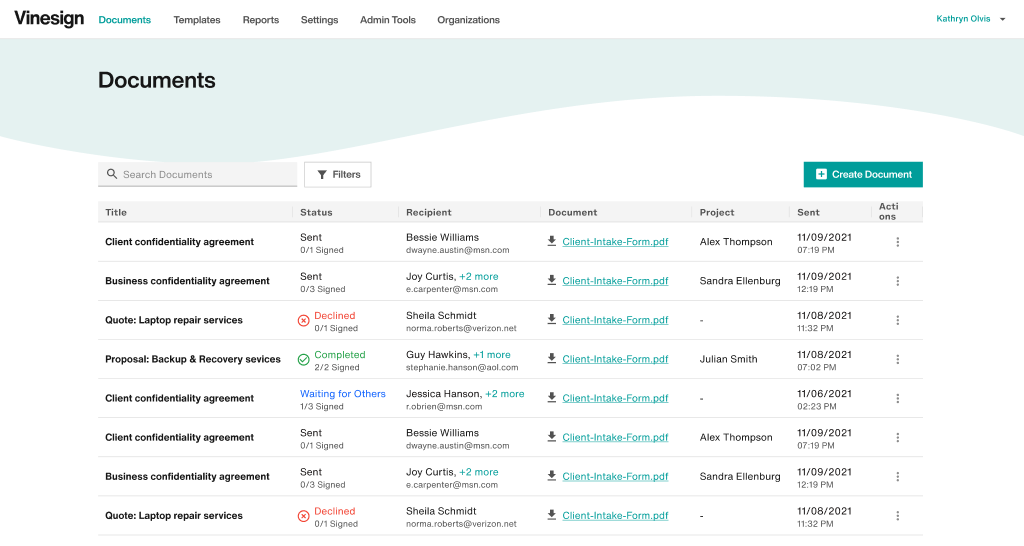Switch to Admin Tools in navigation

(x=387, y=20)
